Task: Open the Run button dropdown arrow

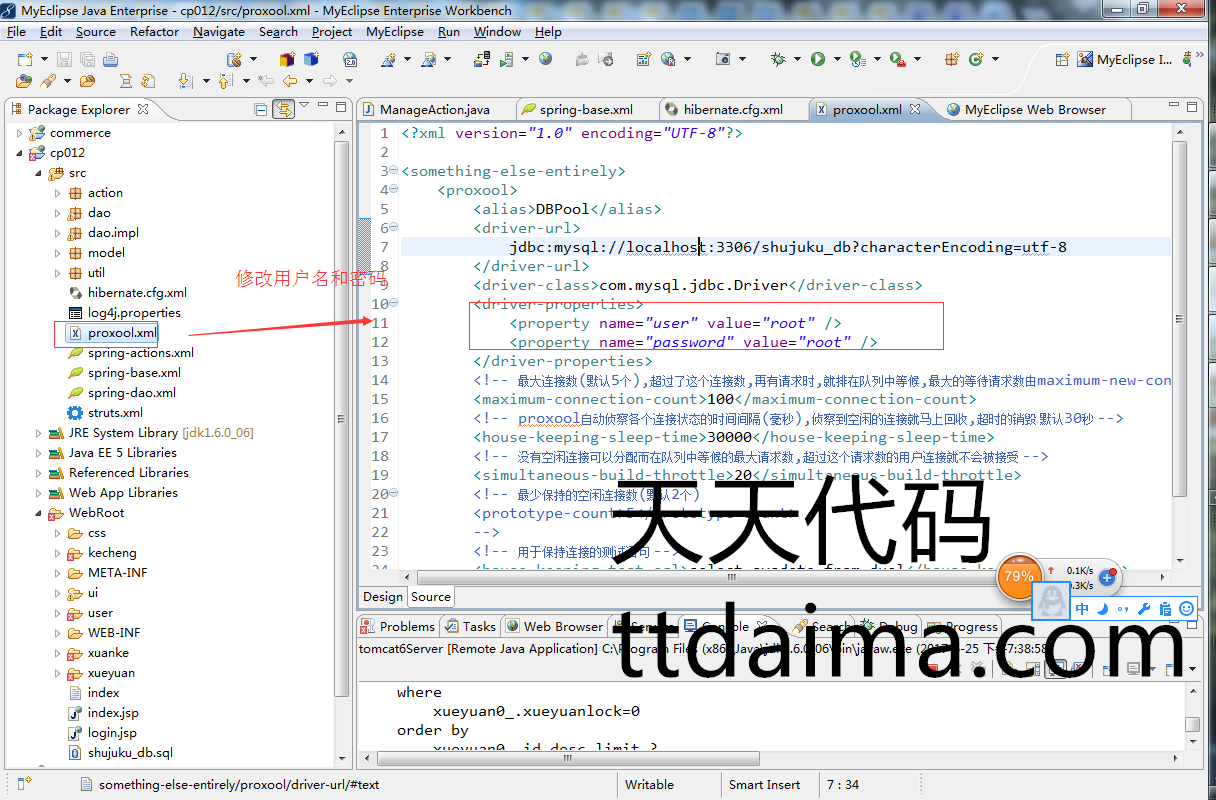Action: [x=835, y=60]
